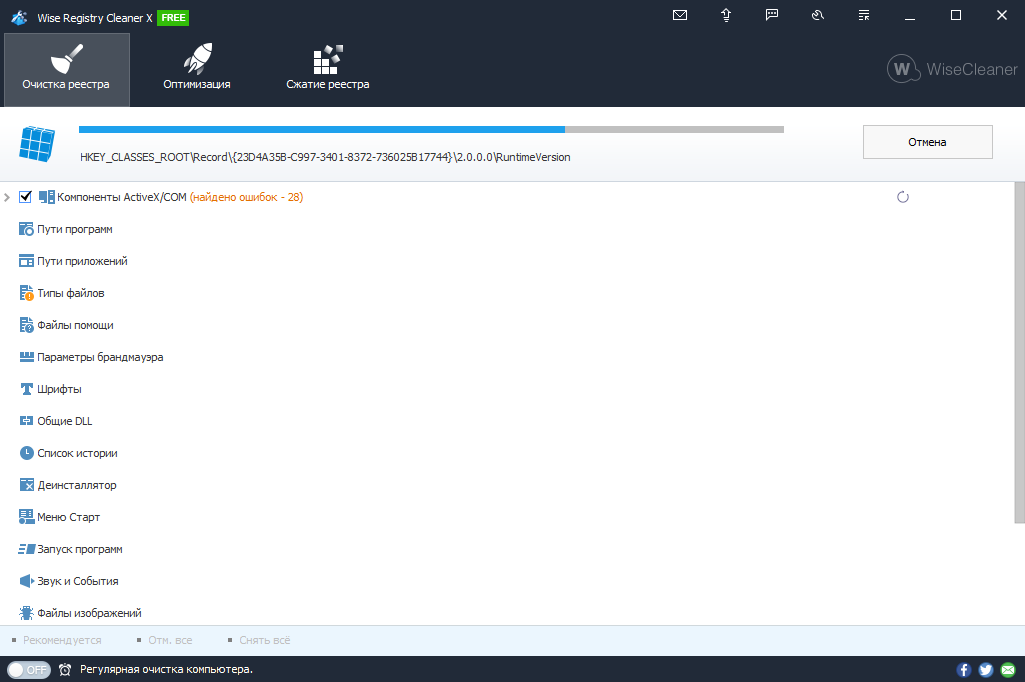Uncheck the Компоненты ActiveX/COM checkbox
Screen dimensions: 1025x682
(x=25, y=197)
